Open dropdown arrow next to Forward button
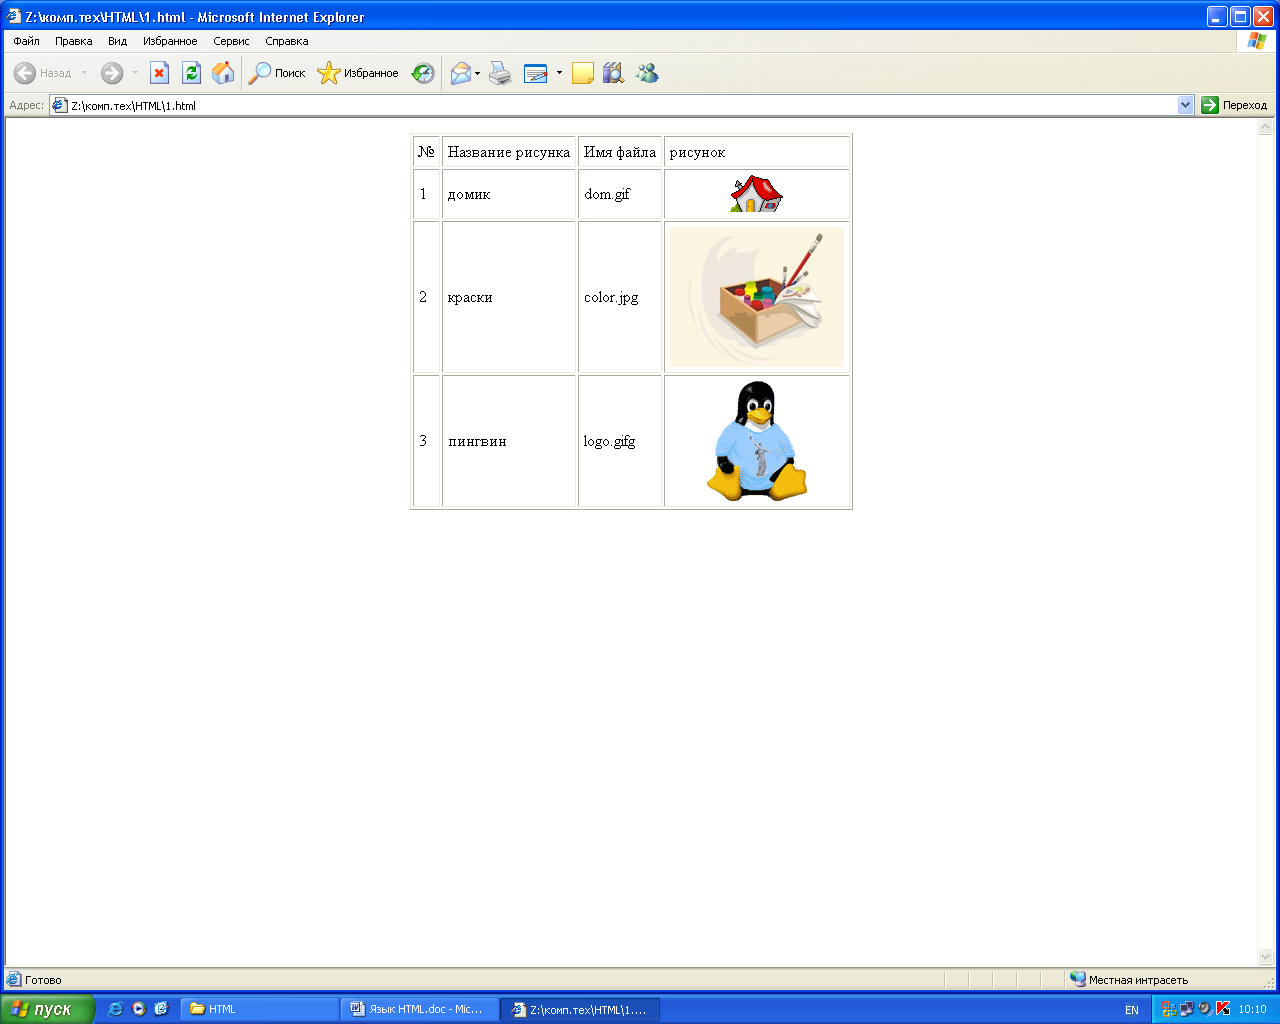 [x=135, y=73]
